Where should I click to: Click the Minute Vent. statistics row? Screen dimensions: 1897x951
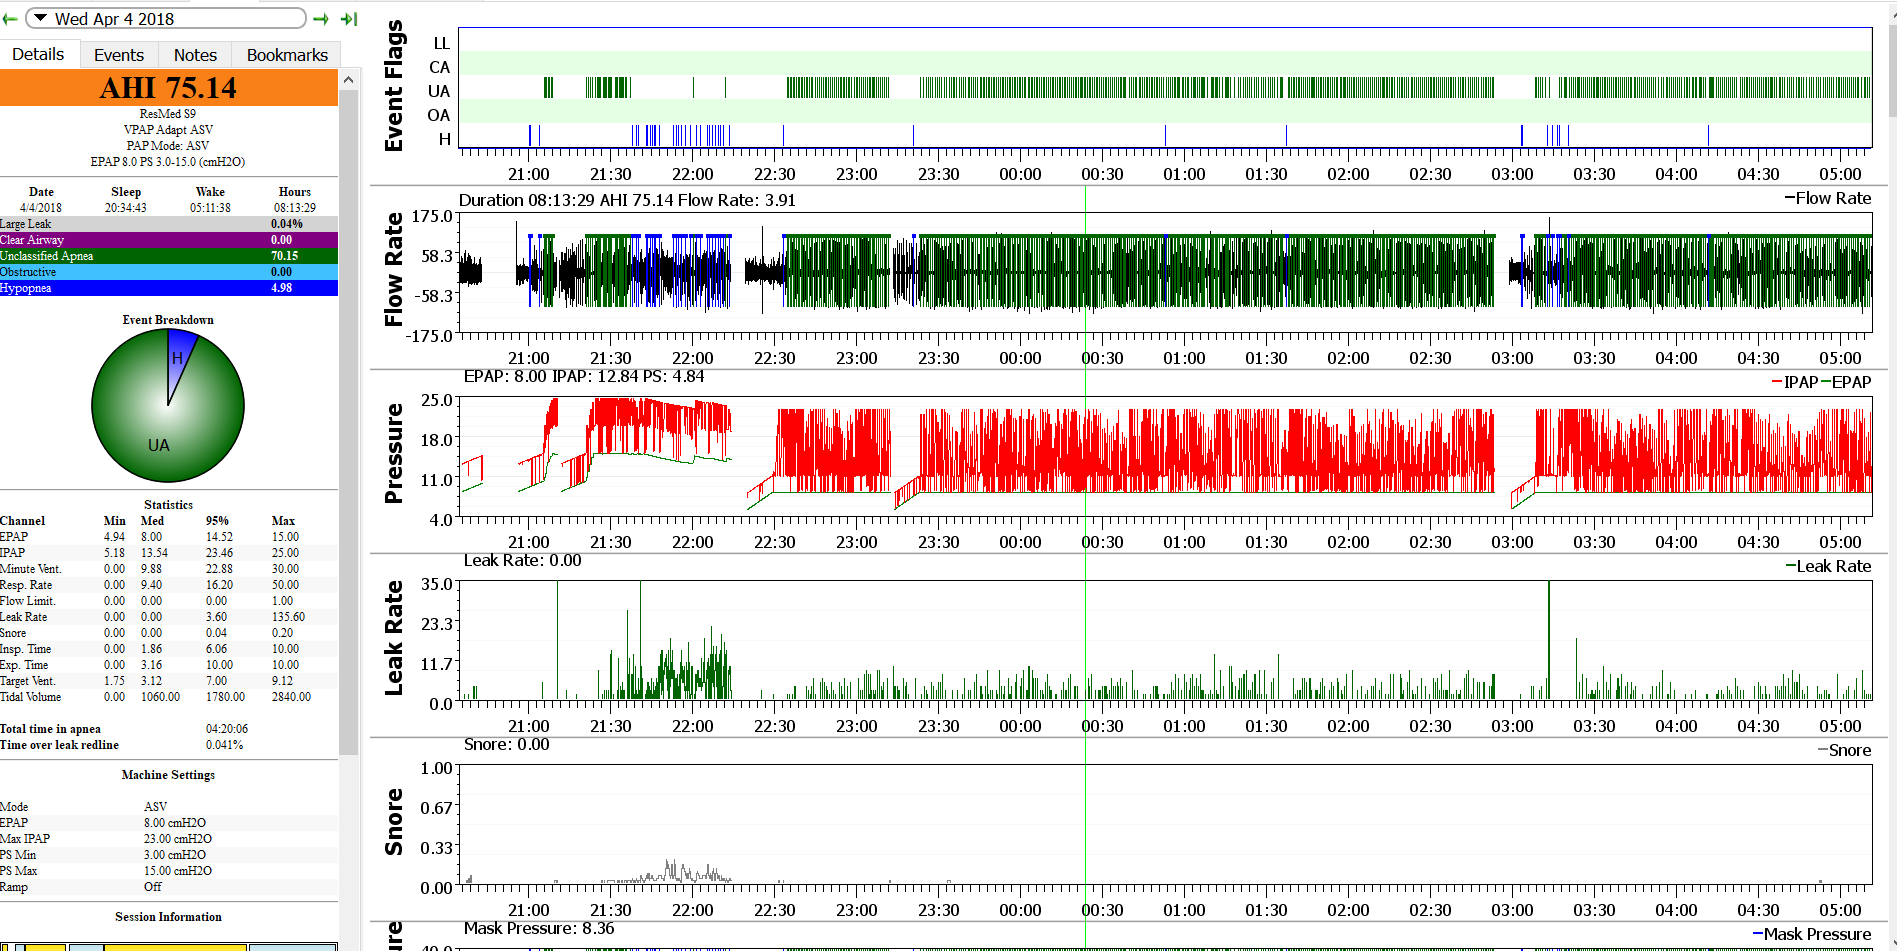tap(169, 569)
